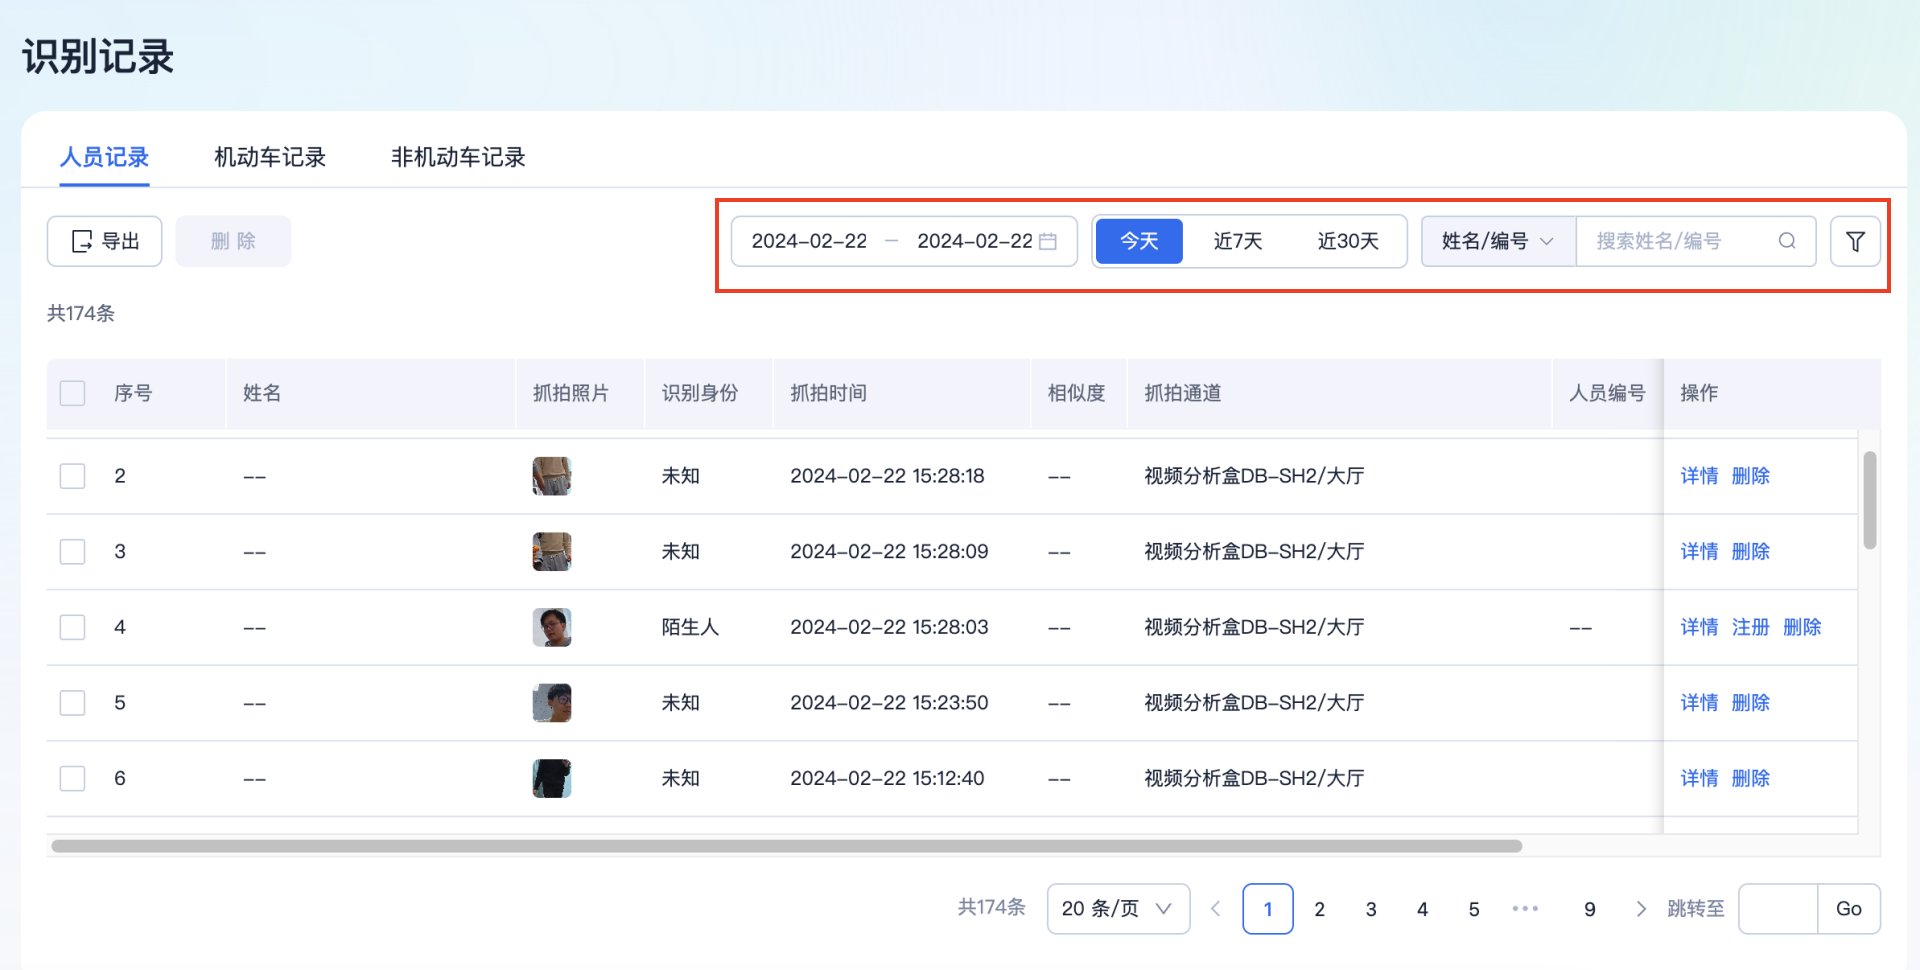The height and width of the screenshot is (970, 1920).
Task: Open the captured photo in row 4
Action: pos(552,627)
